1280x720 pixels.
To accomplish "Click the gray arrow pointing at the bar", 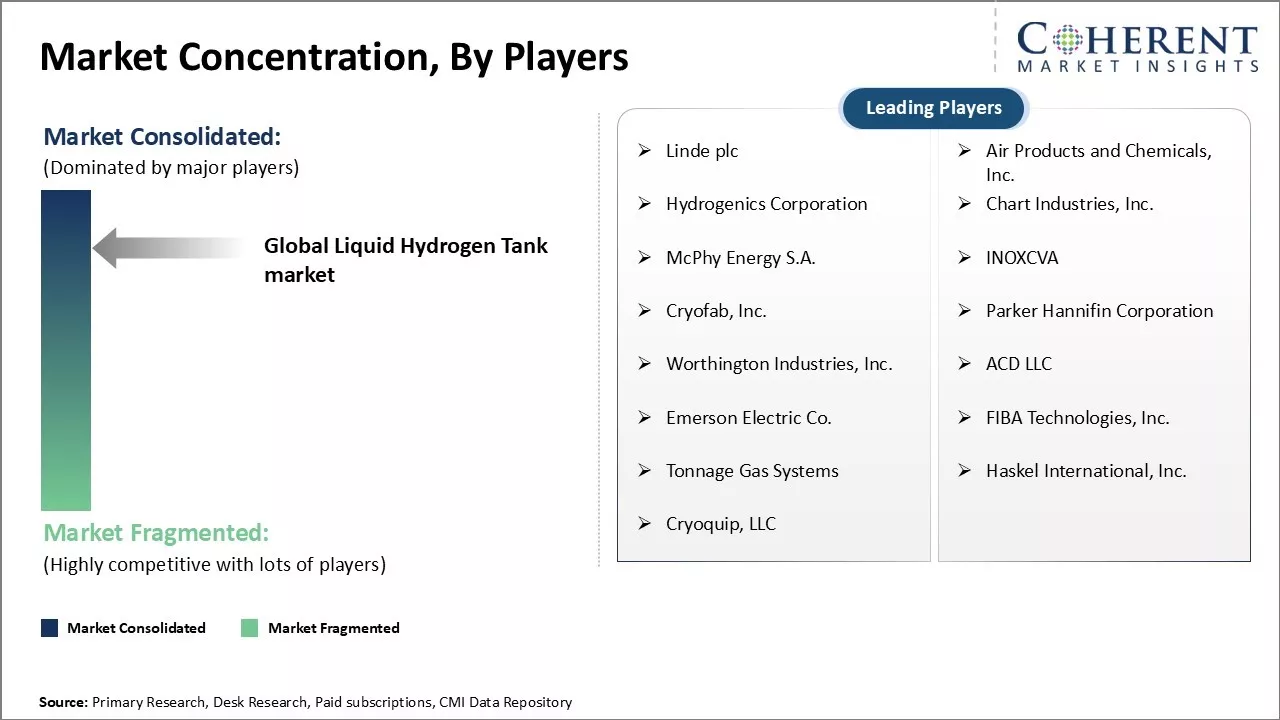I will click(165, 247).
